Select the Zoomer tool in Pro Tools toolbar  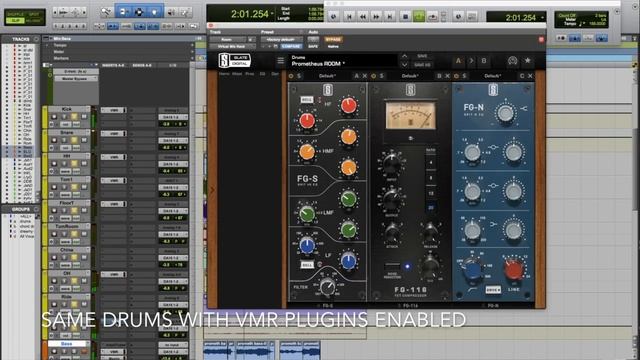[106, 11]
